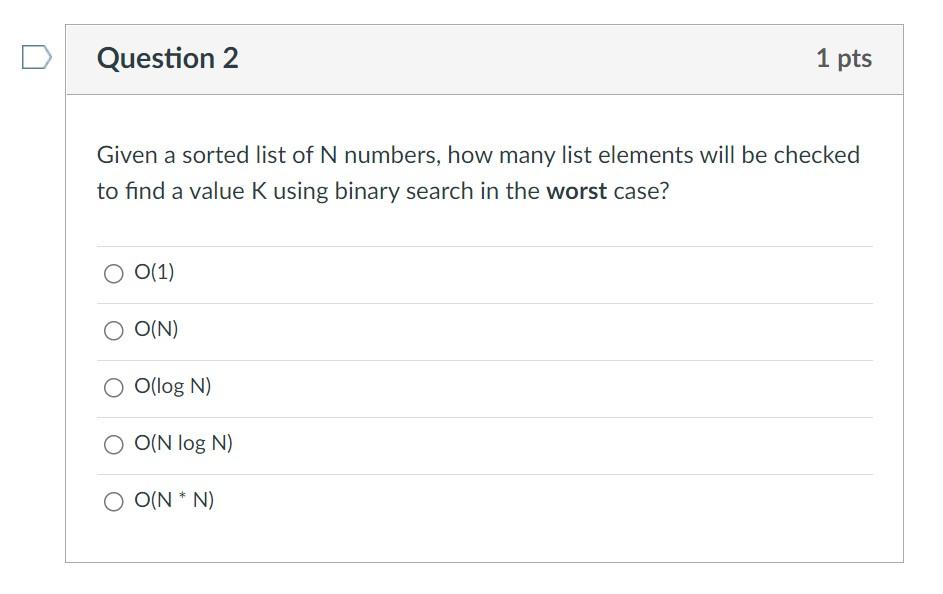Click the O(N log N) answer label text
This screenshot has height=594, width=943.
(x=183, y=444)
